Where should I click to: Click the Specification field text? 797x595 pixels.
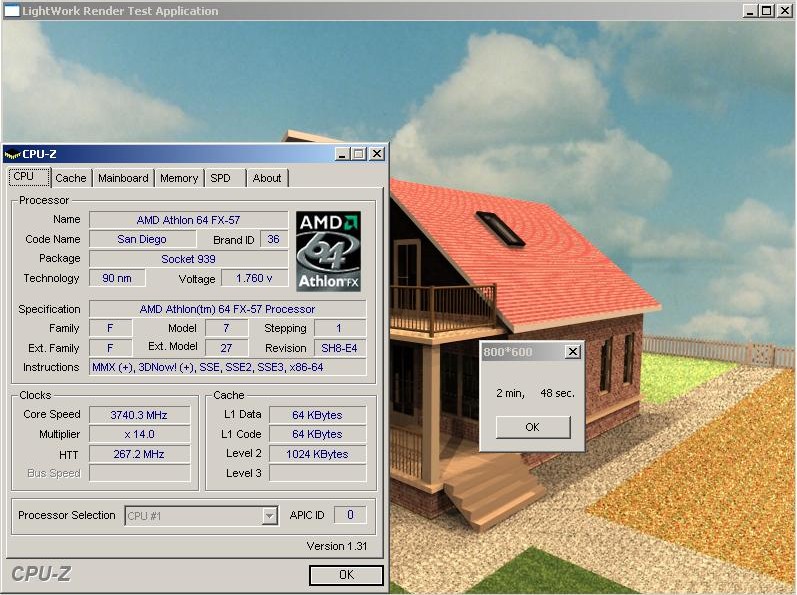pos(227,309)
